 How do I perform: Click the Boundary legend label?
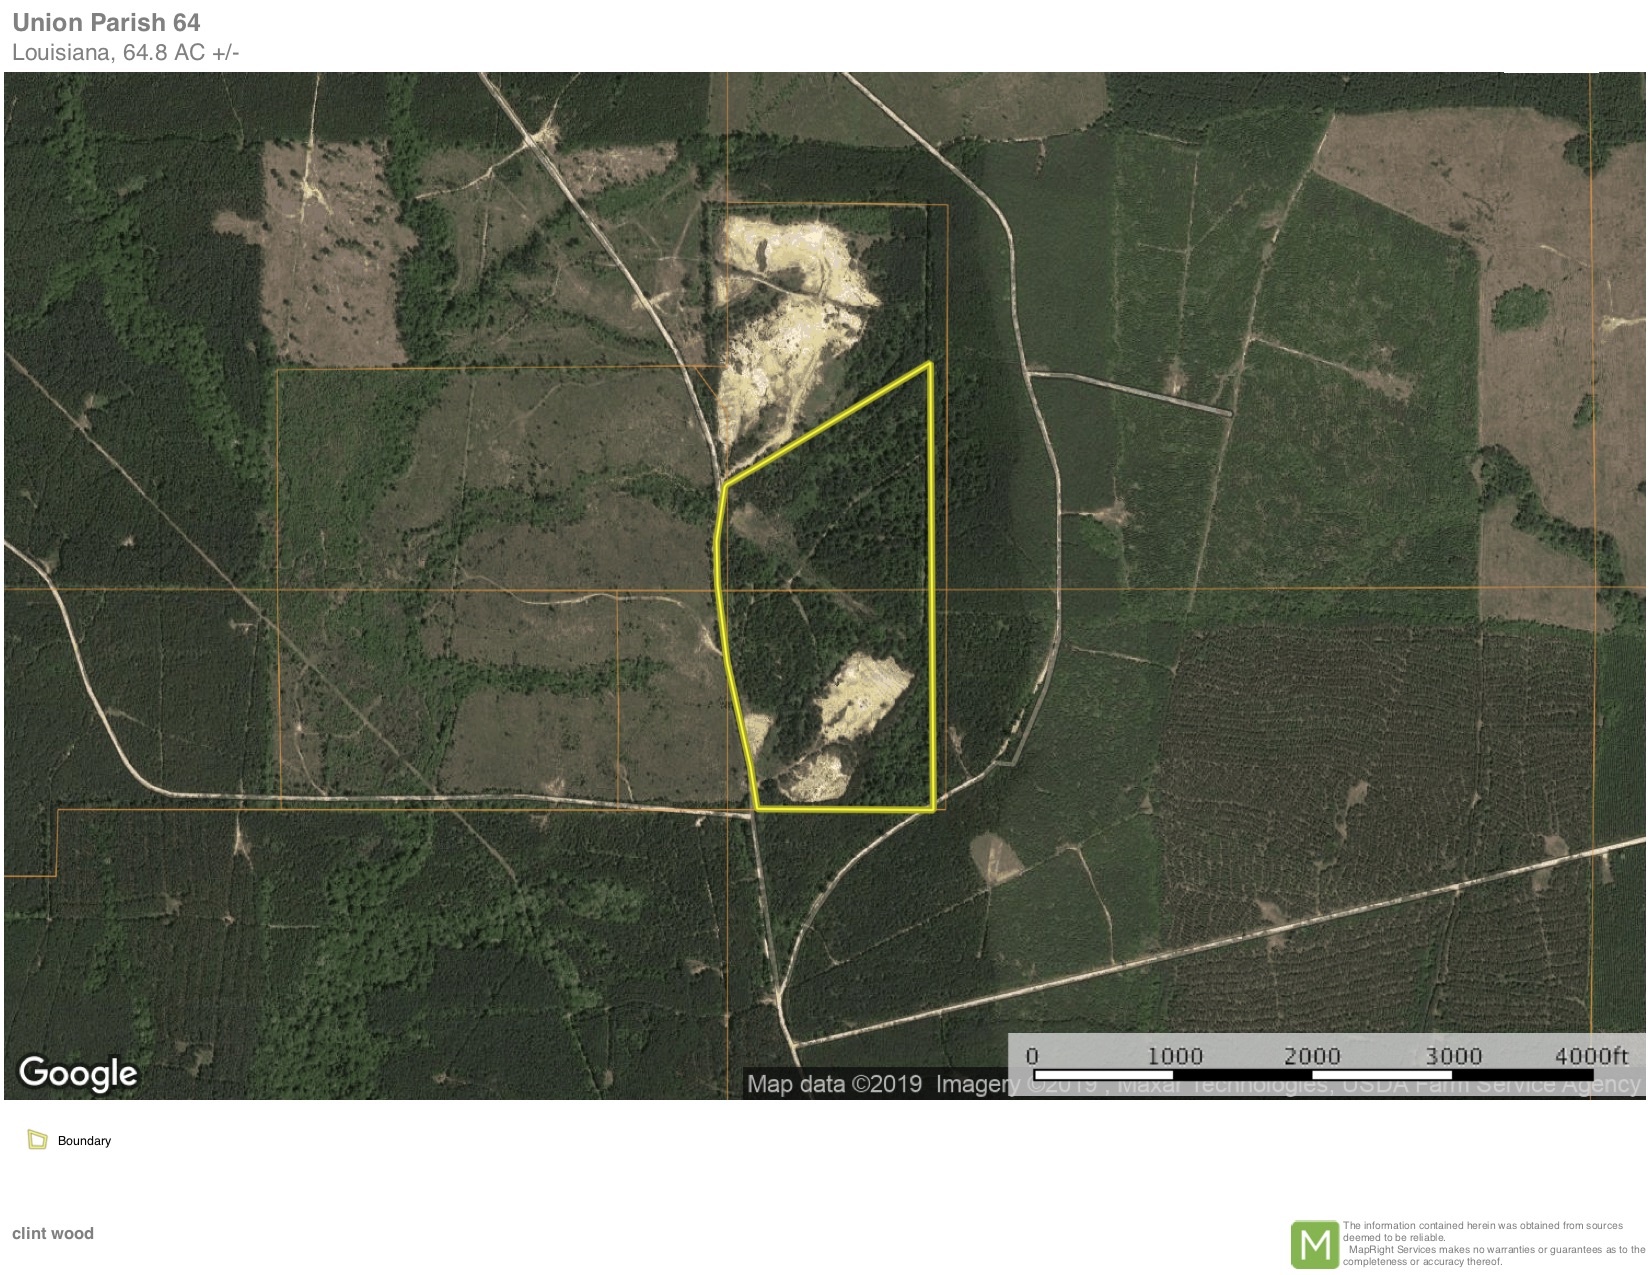point(84,1141)
